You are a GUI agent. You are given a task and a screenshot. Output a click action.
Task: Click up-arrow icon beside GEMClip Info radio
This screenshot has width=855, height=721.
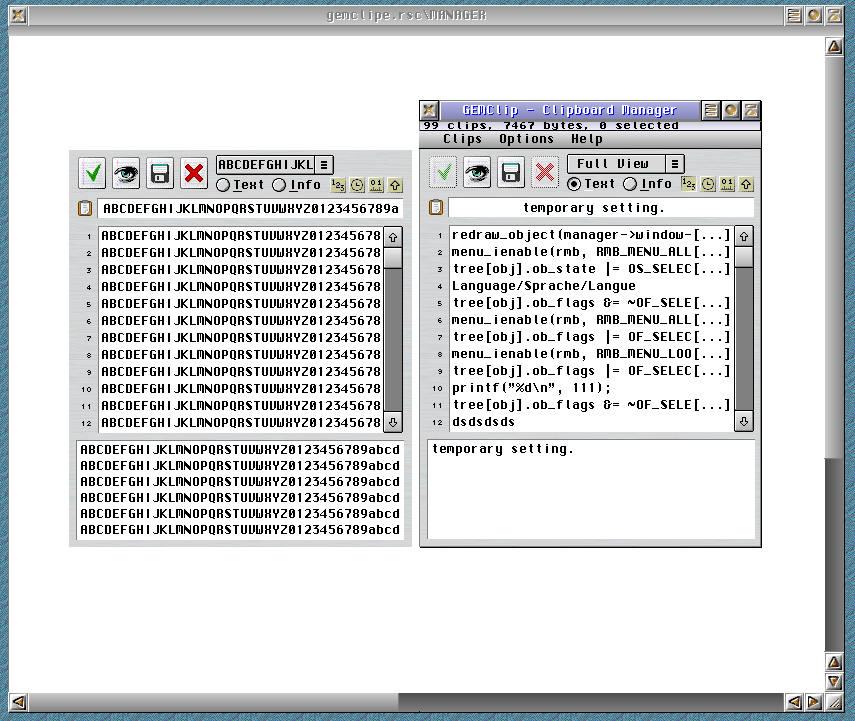click(x=746, y=184)
